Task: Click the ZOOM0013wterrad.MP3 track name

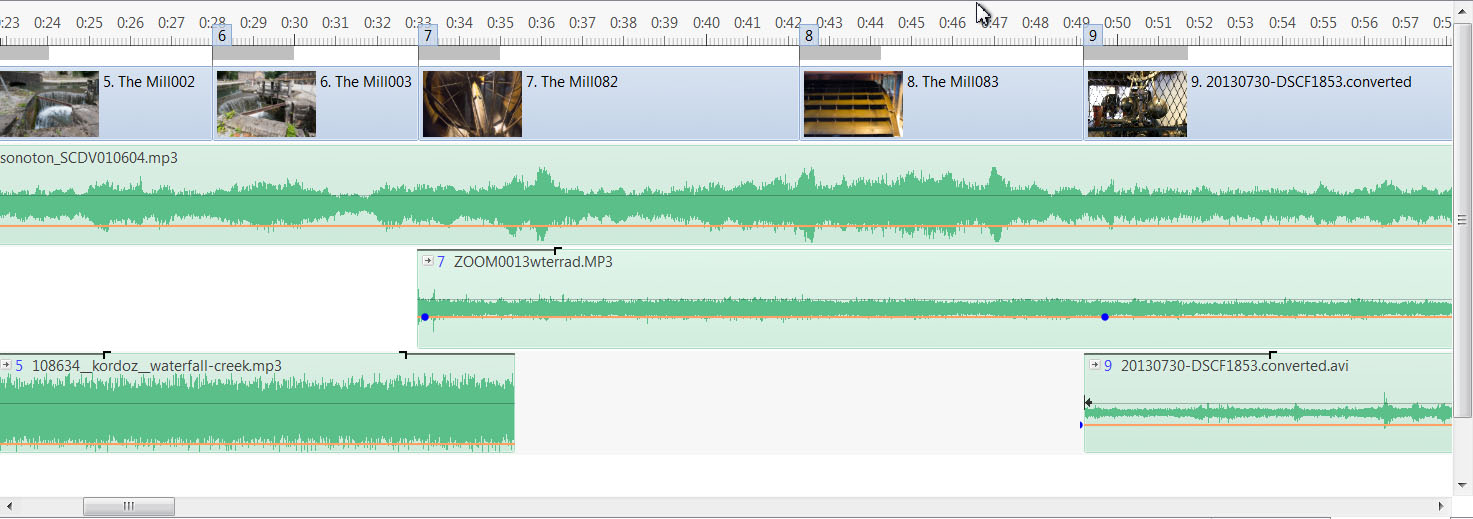Action: point(533,262)
